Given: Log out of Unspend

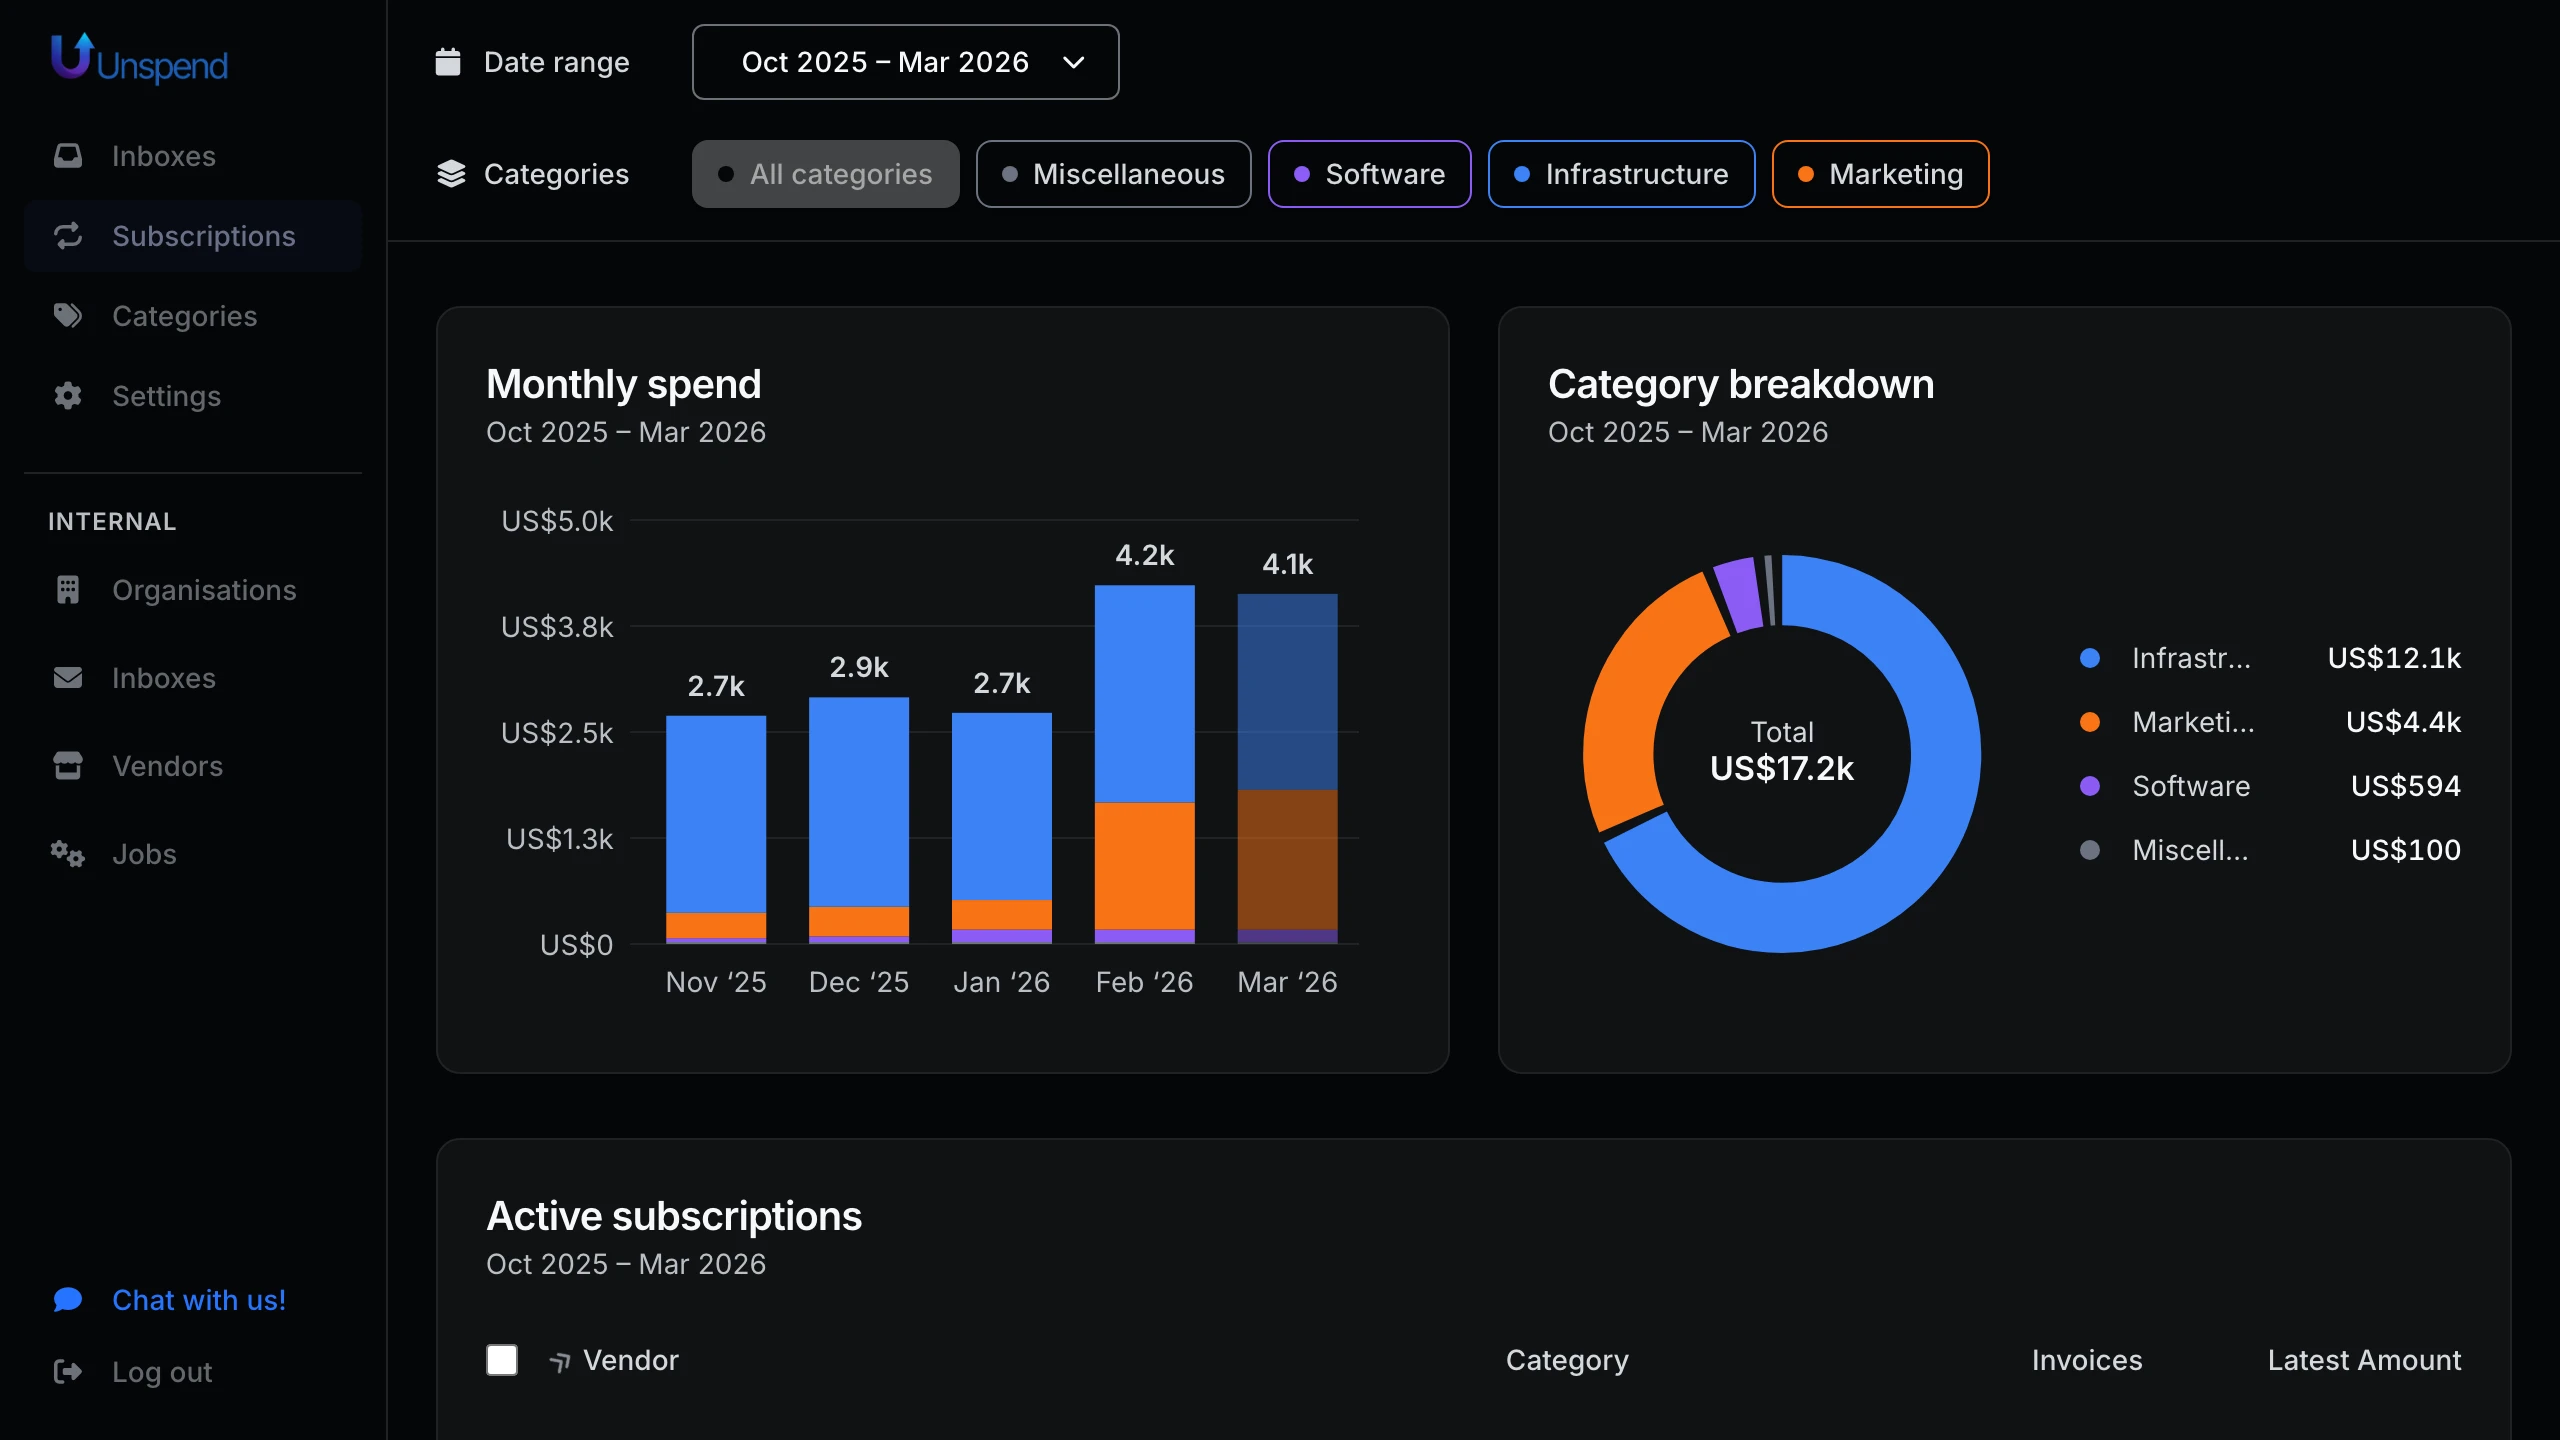Looking at the screenshot, I should [x=161, y=1372].
